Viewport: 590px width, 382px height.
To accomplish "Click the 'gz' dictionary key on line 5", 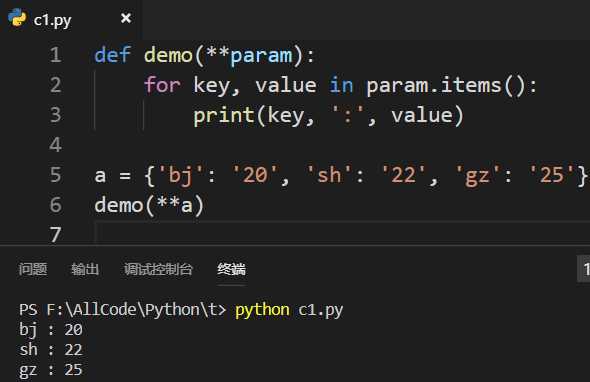I will (478, 176).
